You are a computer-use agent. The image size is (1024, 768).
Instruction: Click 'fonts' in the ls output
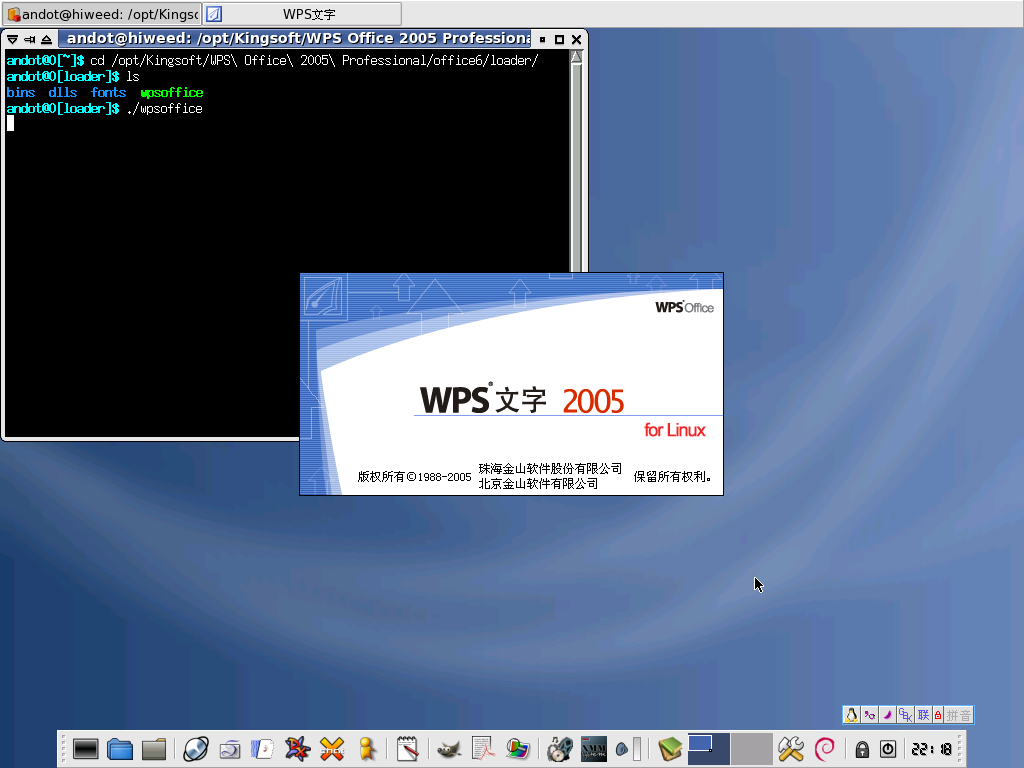coord(108,93)
